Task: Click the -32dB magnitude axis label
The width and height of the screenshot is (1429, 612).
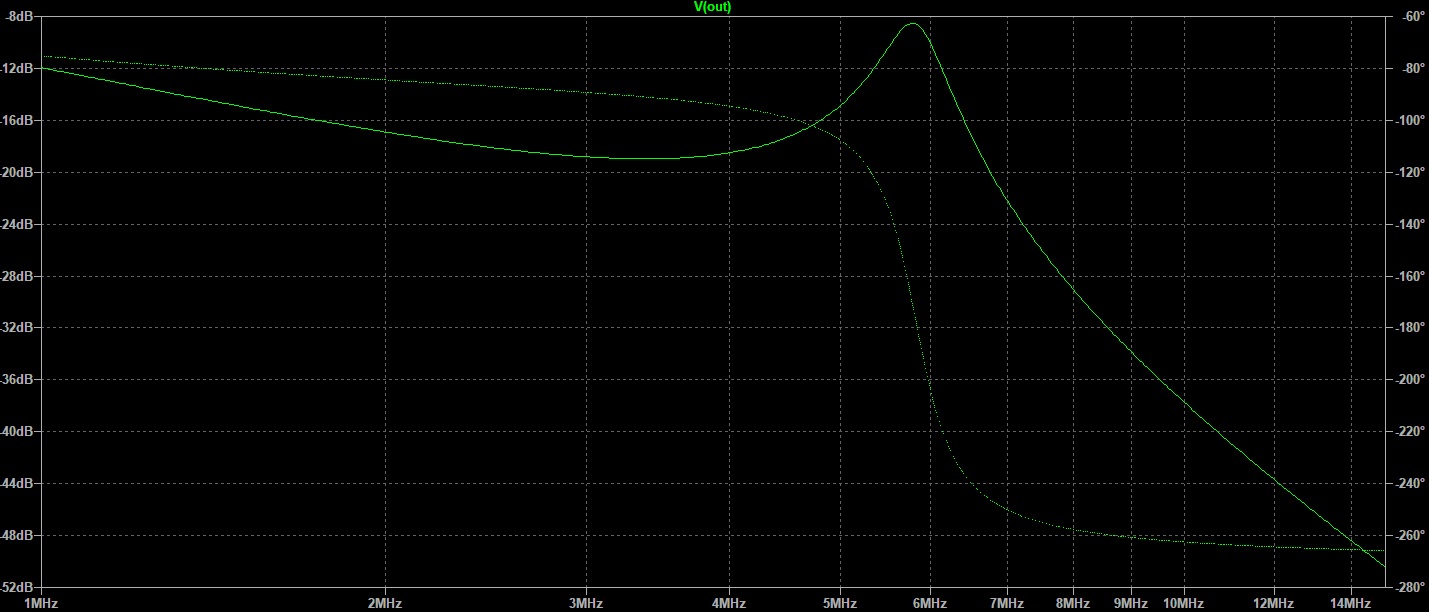Action: click(17, 328)
